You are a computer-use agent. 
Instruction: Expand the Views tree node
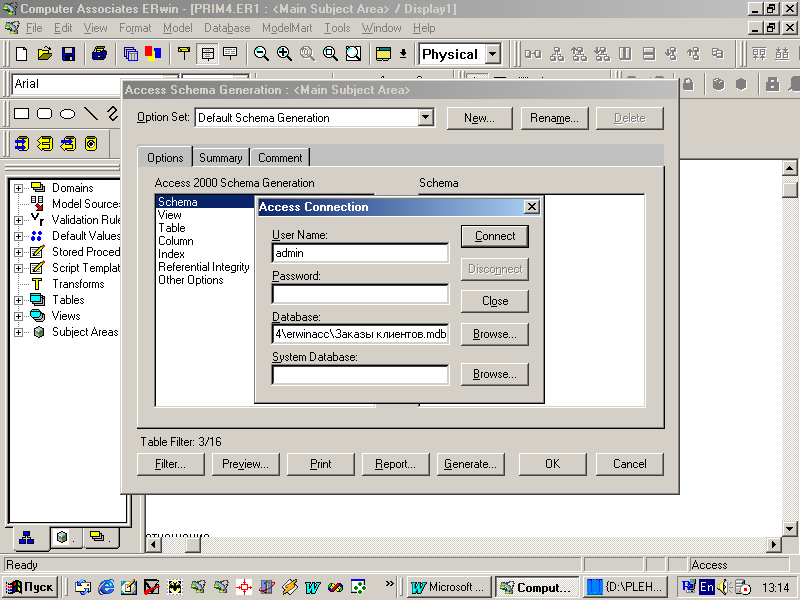coord(18,316)
